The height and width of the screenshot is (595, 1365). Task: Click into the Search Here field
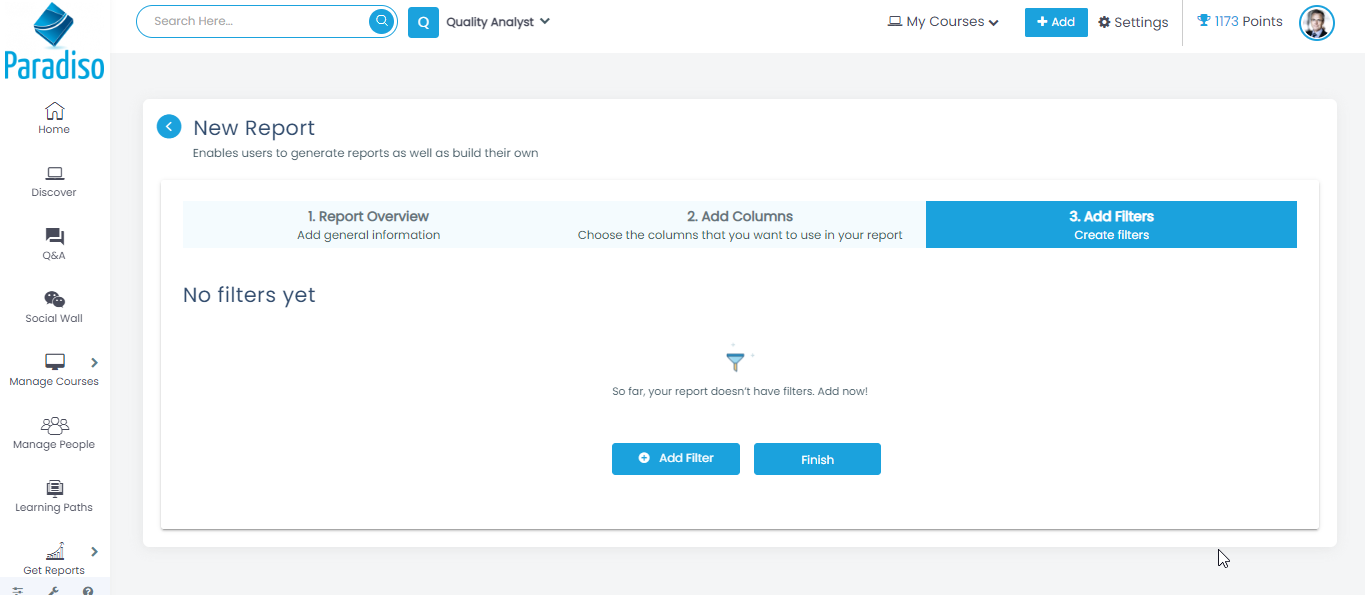click(x=255, y=21)
